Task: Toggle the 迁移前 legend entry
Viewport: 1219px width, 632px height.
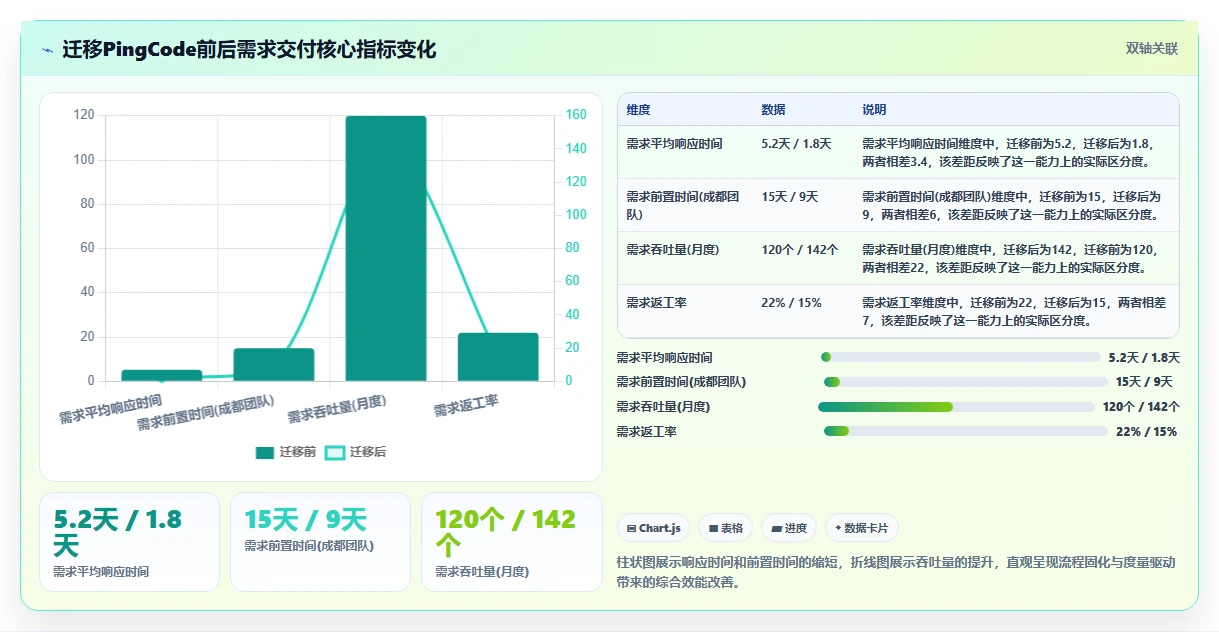Action: coord(286,452)
